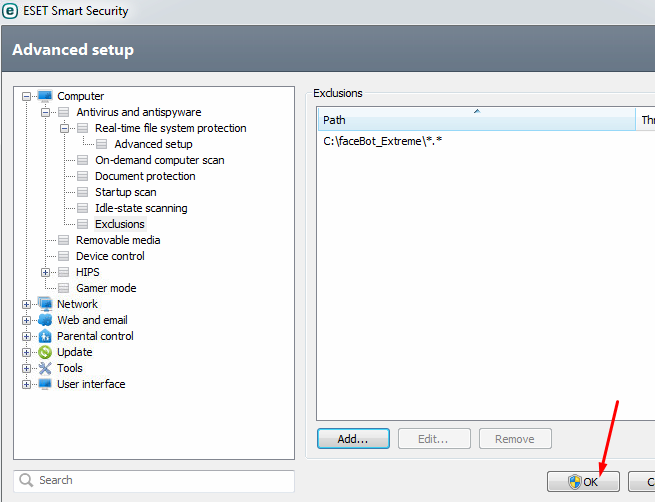The height and width of the screenshot is (502, 655).
Task: Click the page icon beside Device control
Action: 63,256
